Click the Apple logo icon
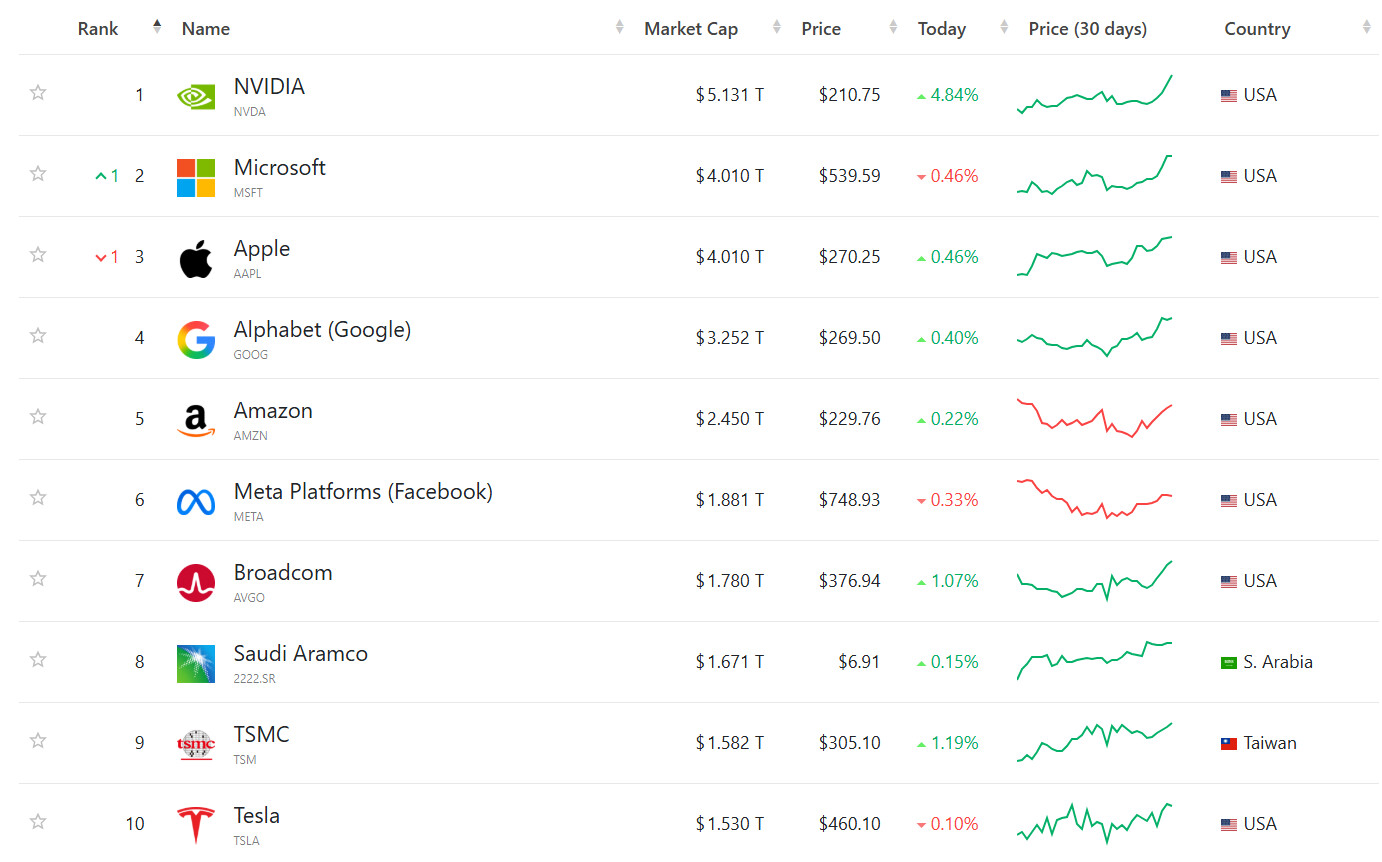The width and height of the screenshot is (1382, 862). click(x=196, y=259)
